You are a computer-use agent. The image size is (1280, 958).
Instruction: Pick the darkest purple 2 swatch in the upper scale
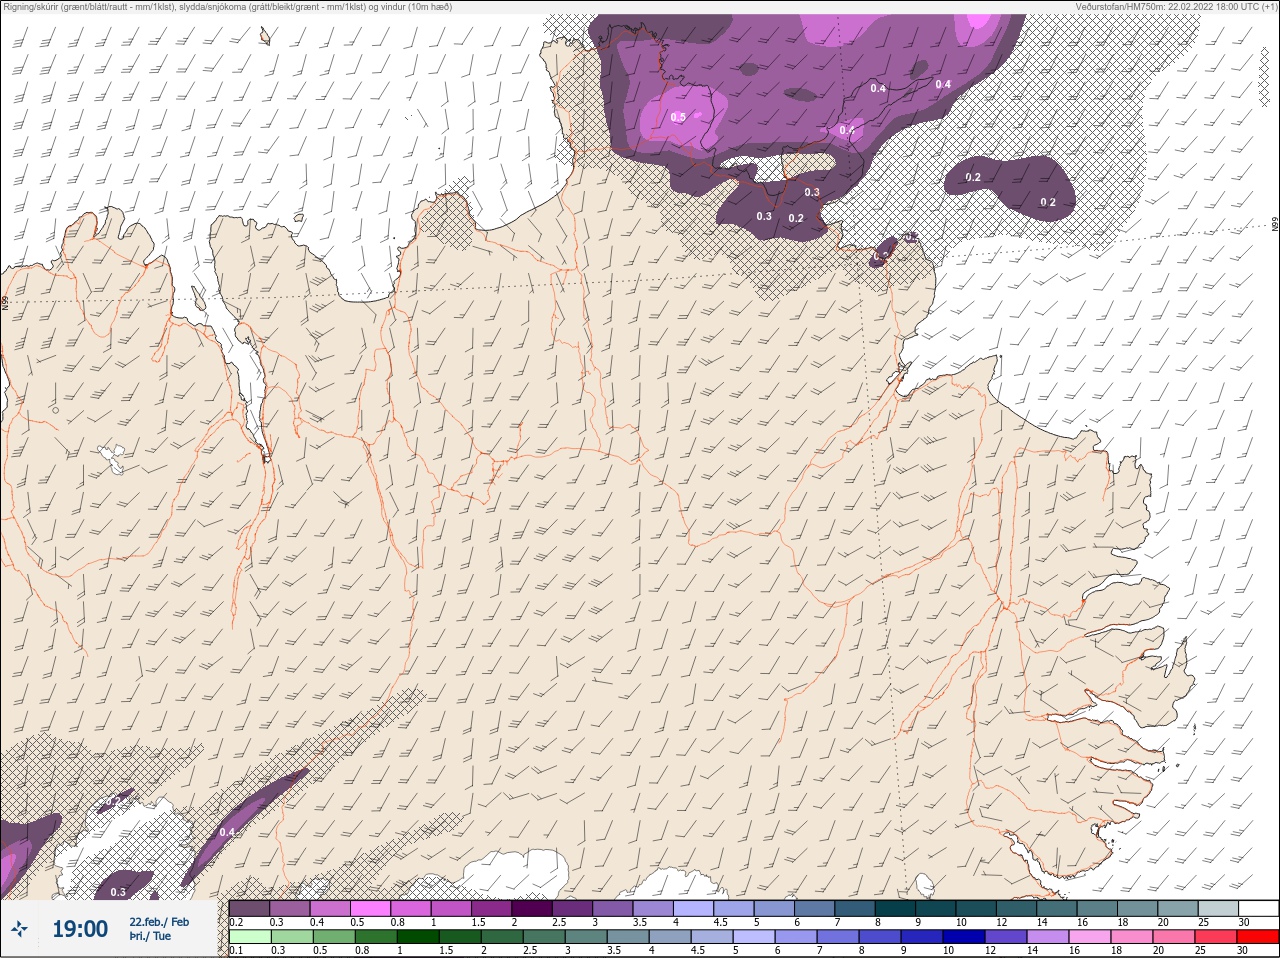(x=533, y=908)
